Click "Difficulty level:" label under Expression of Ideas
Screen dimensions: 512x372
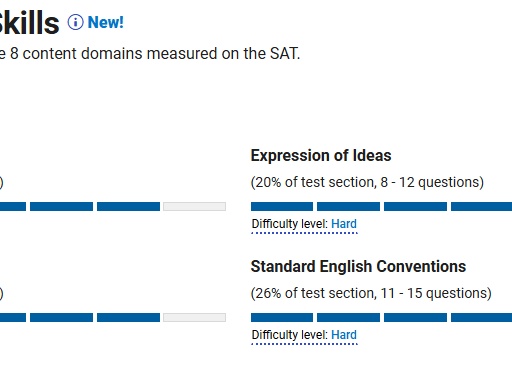coord(290,224)
